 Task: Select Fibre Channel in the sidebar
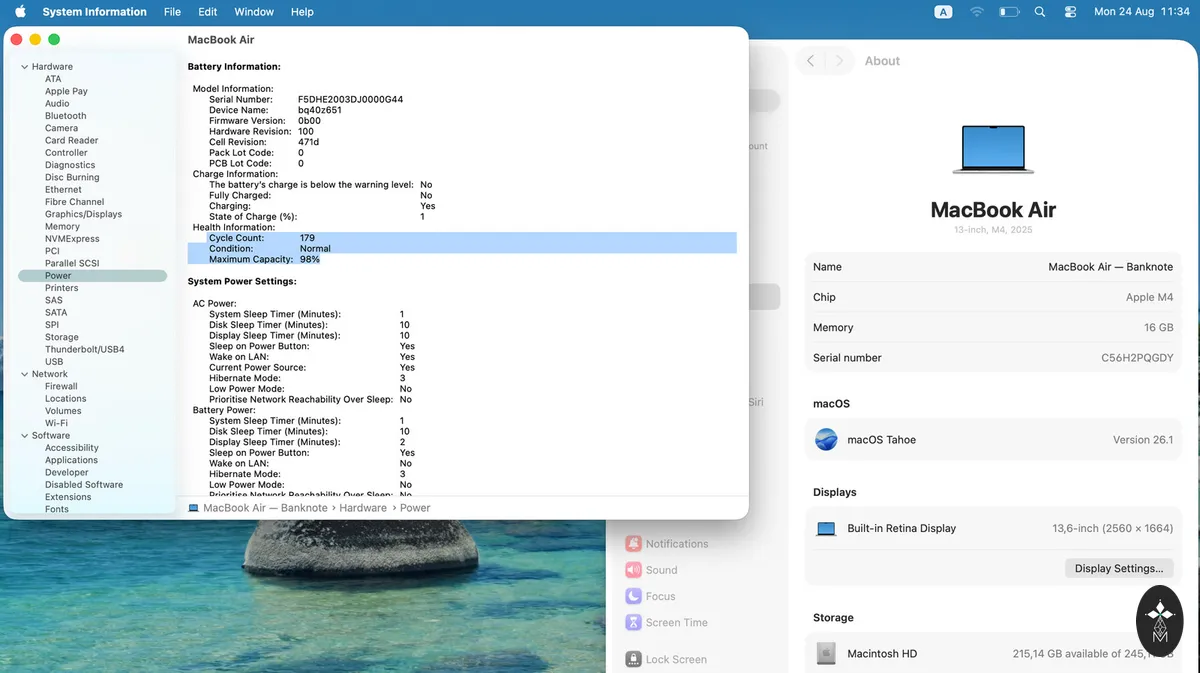point(74,202)
